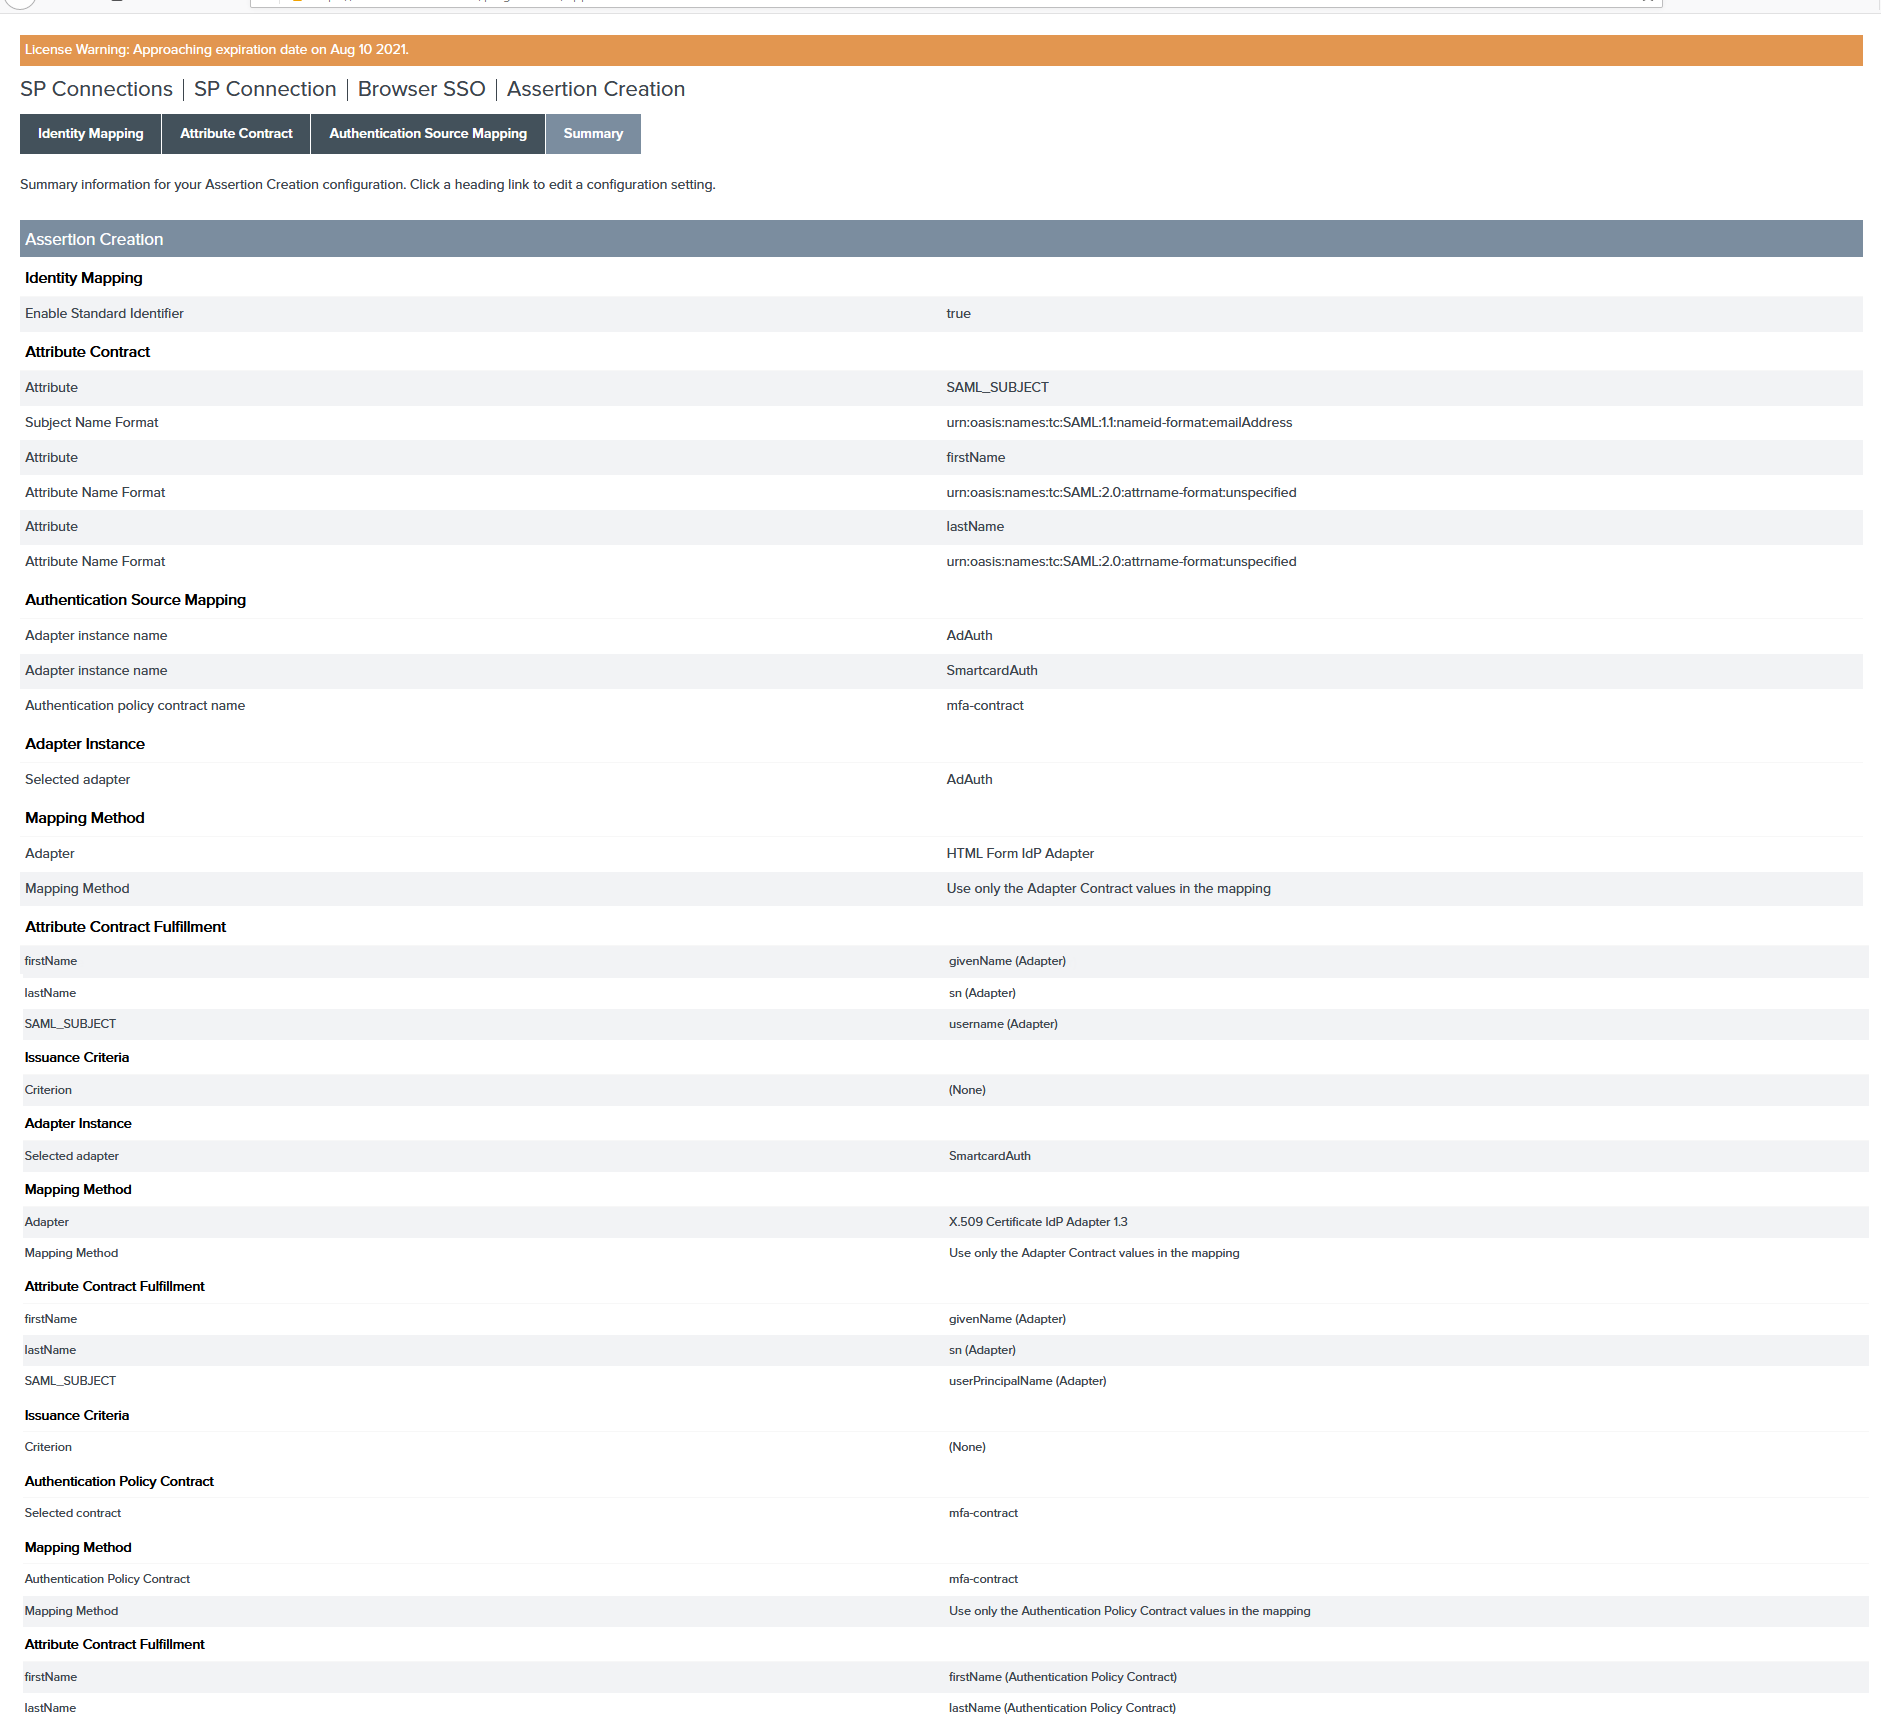Click the Assertion Creation section header
This screenshot has height=1718, width=1881.
[x=941, y=239]
